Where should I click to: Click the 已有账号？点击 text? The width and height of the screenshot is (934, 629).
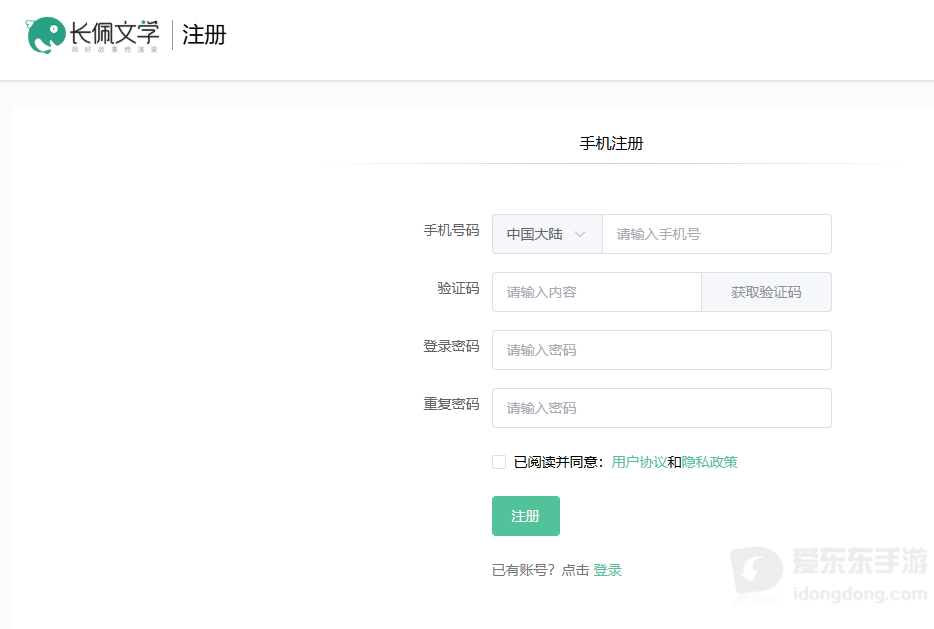540,570
